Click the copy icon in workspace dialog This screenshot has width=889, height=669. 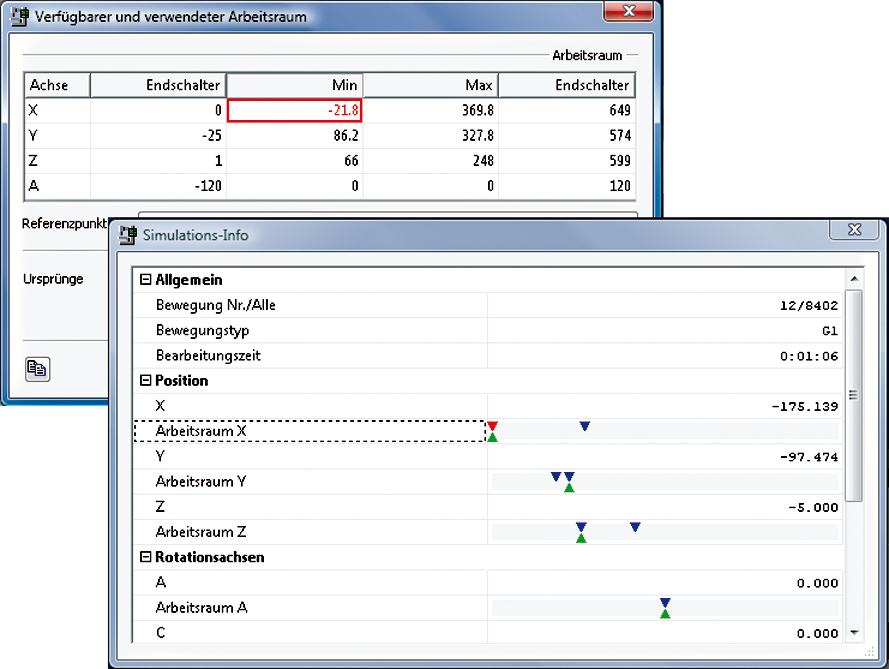tap(37, 369)
